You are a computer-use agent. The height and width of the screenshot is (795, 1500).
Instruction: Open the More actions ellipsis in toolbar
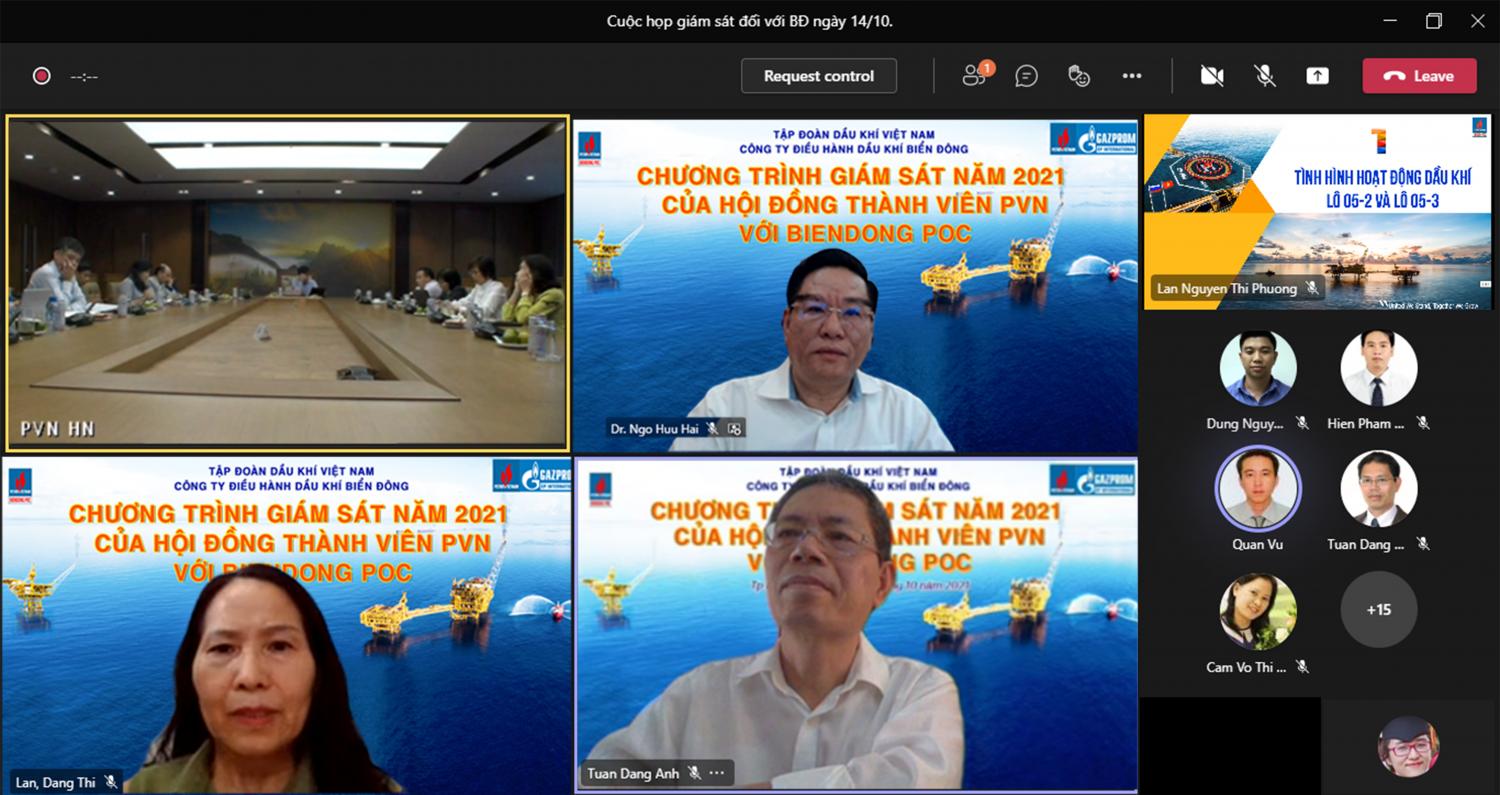[x=1132, y=76]
